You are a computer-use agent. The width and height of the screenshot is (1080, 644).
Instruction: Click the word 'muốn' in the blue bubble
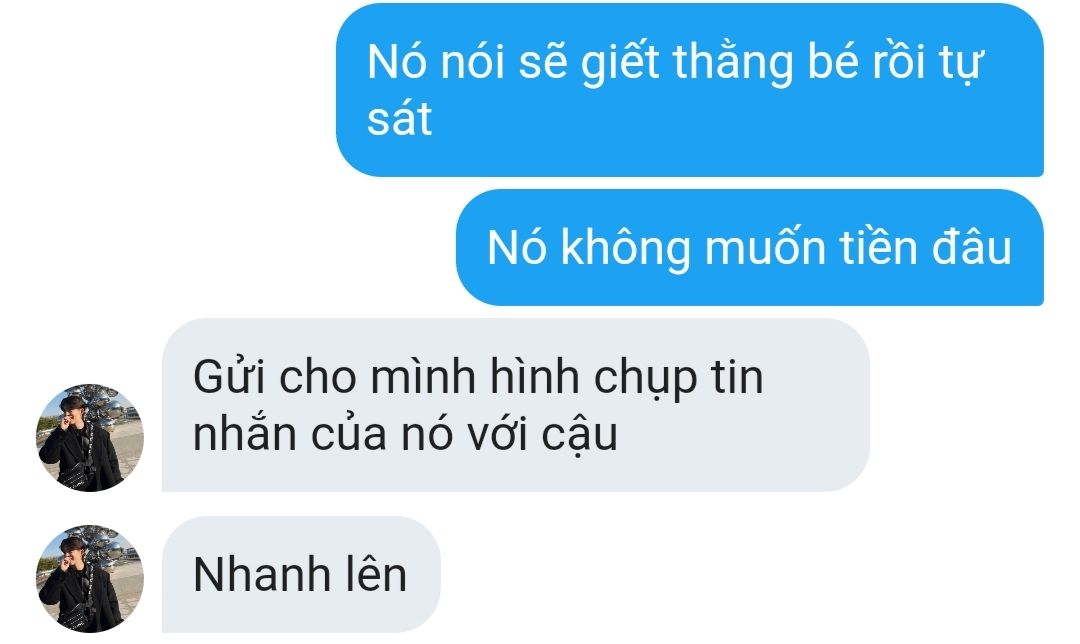[x=765, y=247]
